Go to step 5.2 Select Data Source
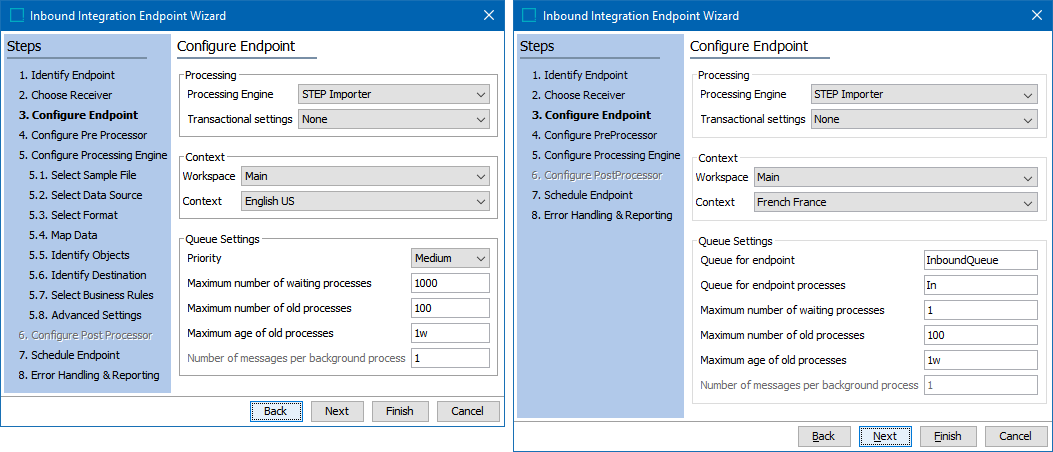 pos(85,195)
